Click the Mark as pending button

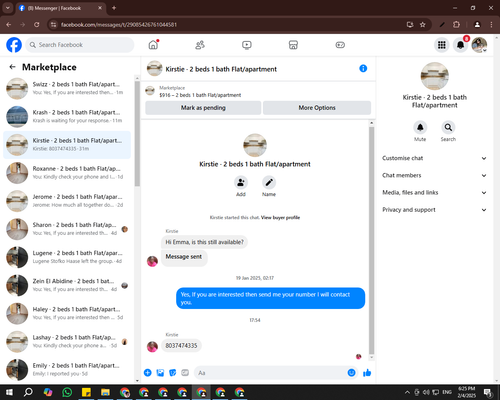coord(203,108)
